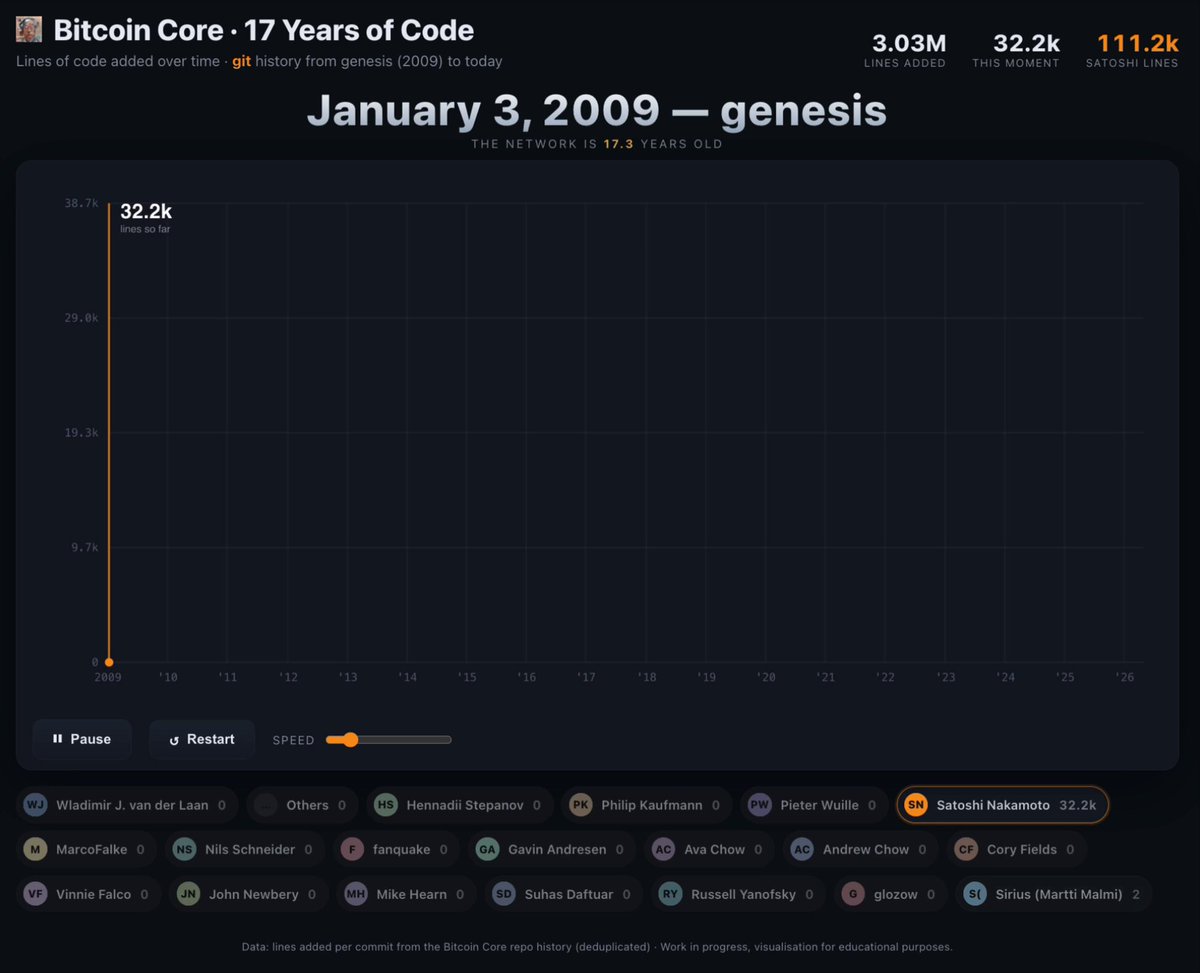
Task: Click the 17.3 years old value
Action: point(618,144)
